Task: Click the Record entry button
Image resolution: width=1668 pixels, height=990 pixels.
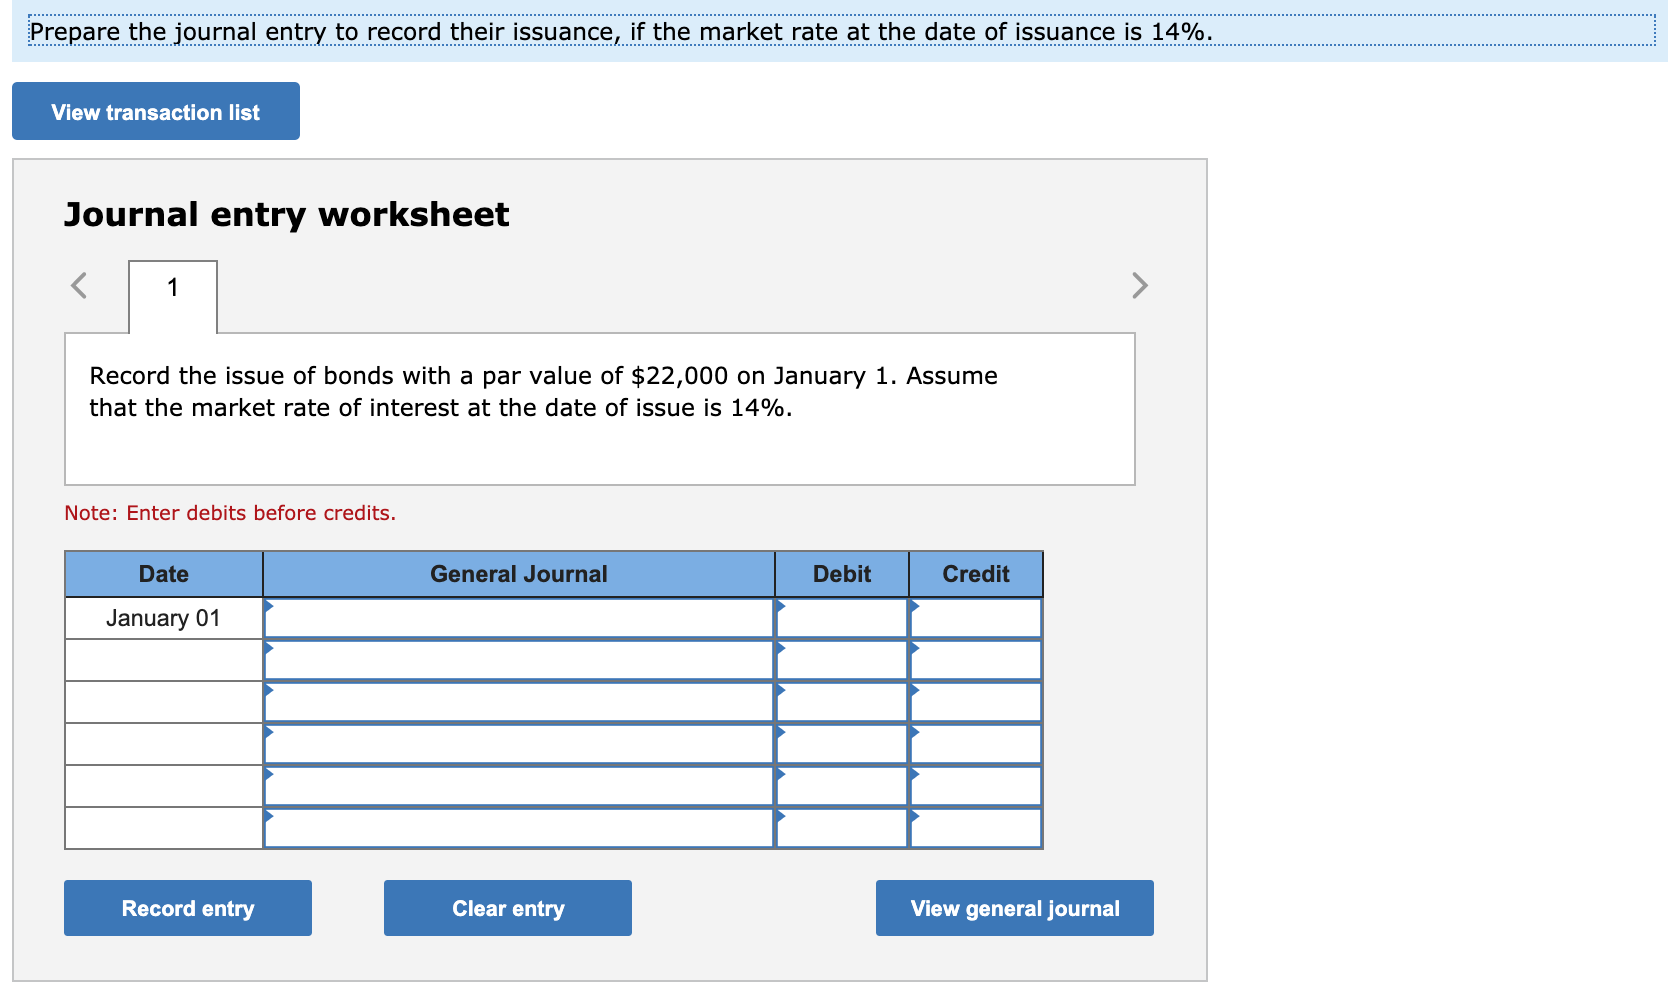Action: (187, 908)
